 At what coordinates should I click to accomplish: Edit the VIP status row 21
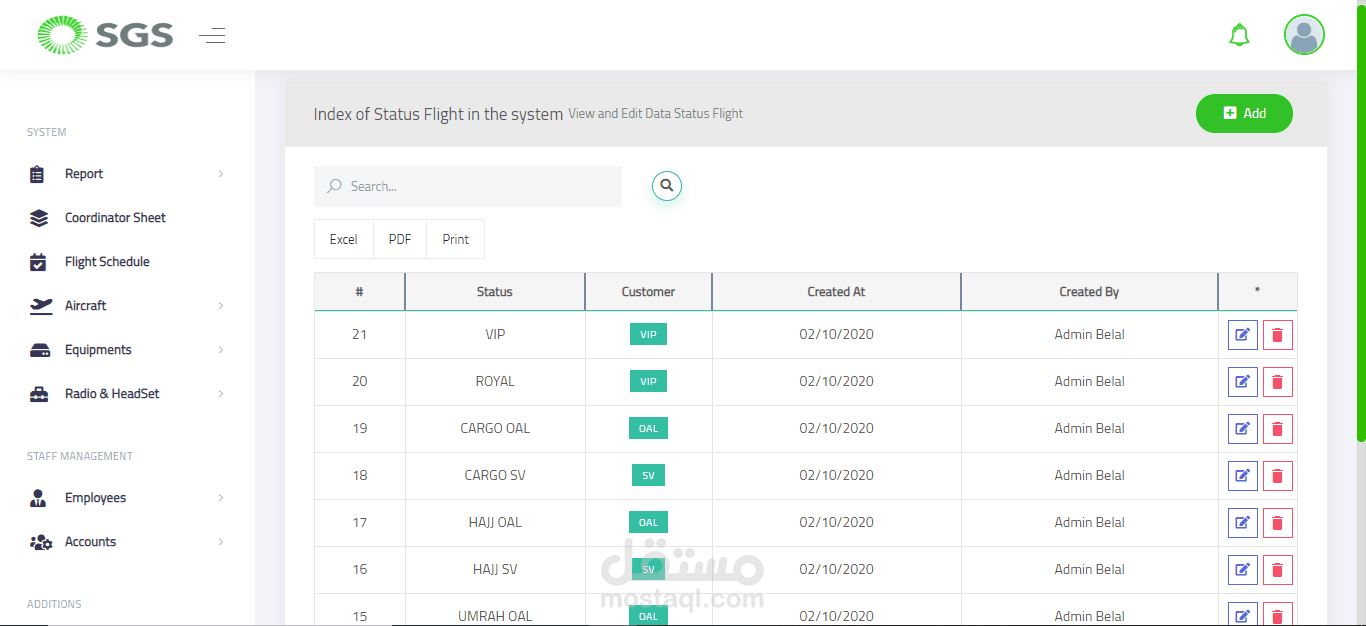coord(1242,335)
